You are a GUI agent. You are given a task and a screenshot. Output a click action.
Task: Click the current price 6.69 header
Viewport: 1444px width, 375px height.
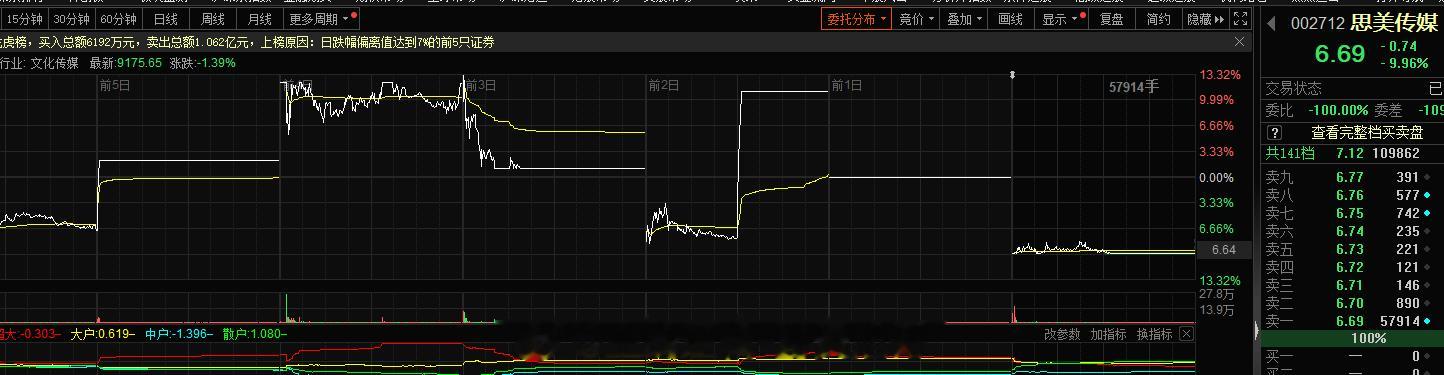click(x=1339, y=54)
